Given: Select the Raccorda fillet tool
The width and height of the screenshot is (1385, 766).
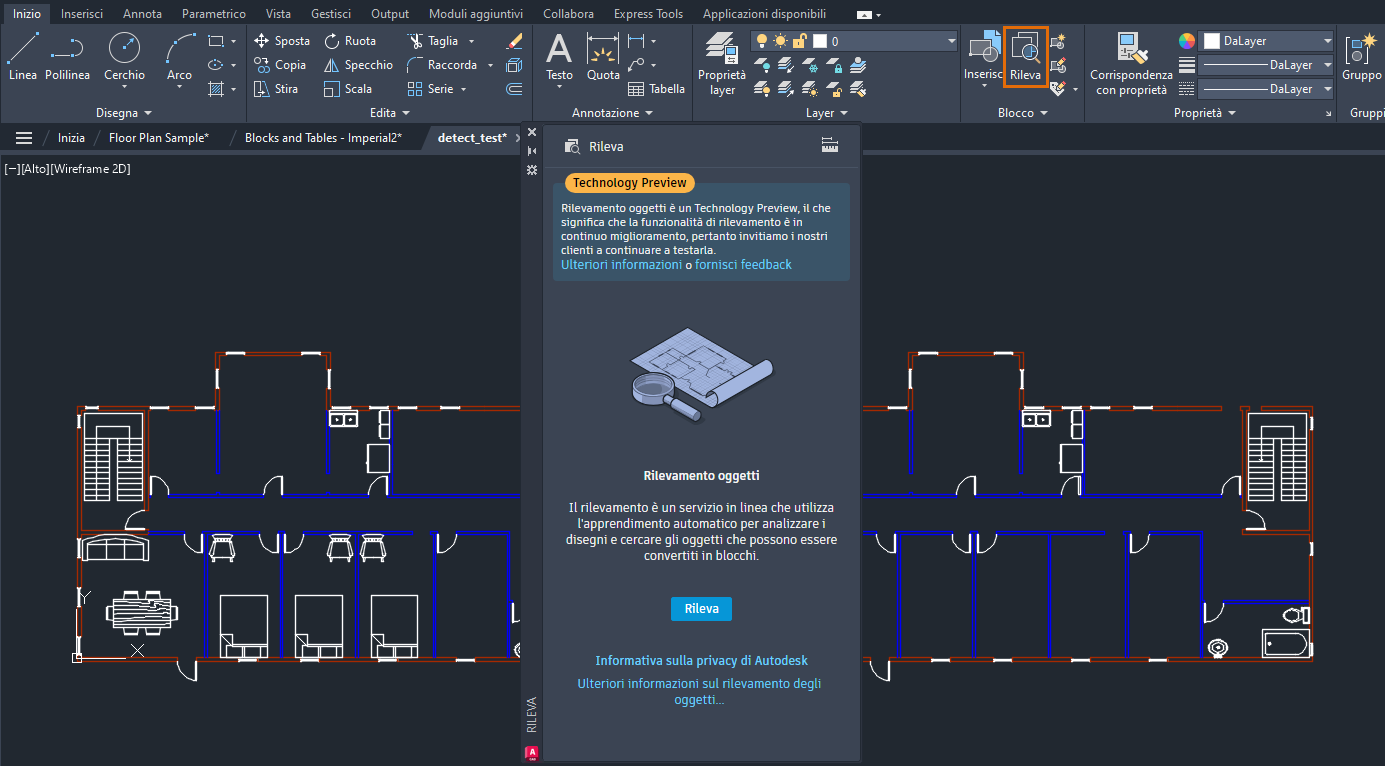Looking at the screenshot, I should coord(442,65).
